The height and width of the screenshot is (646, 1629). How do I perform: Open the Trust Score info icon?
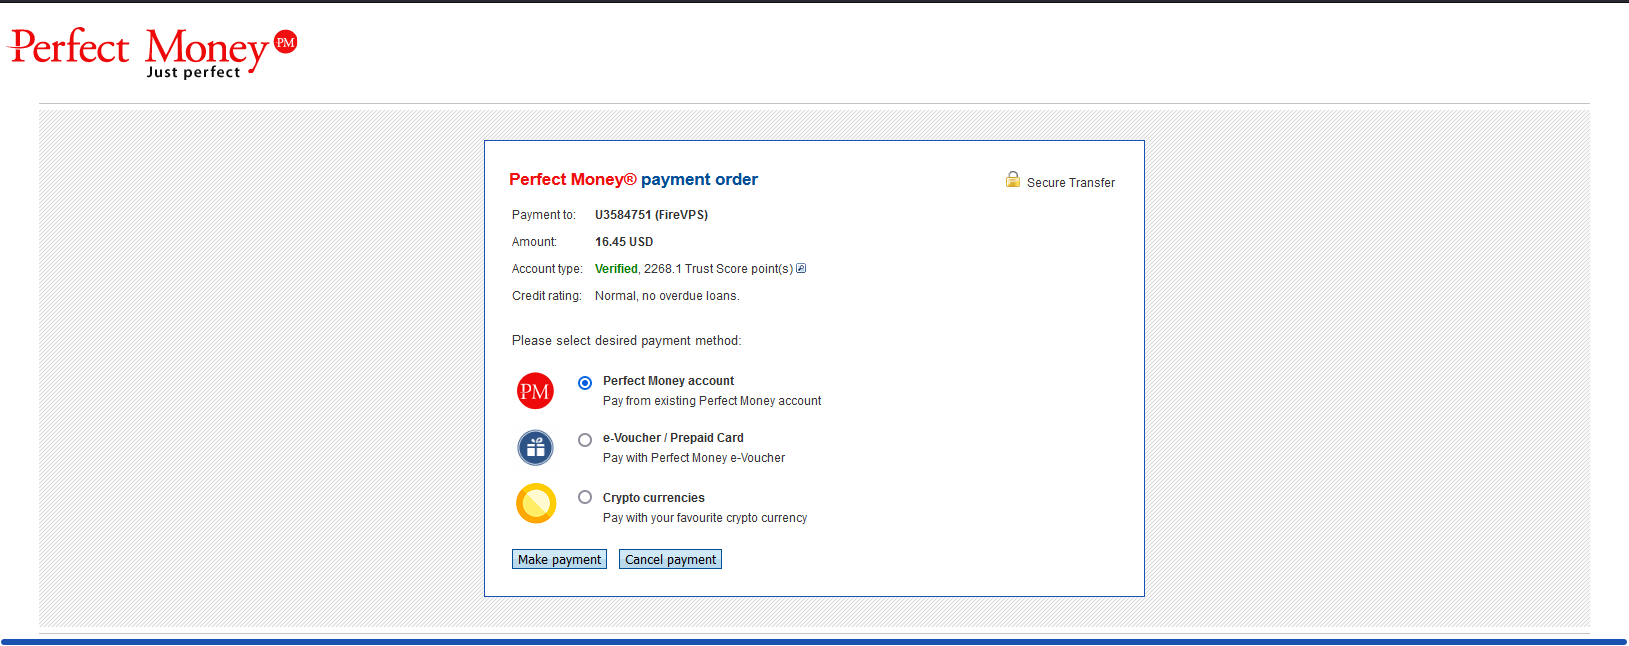click(801, 268)
